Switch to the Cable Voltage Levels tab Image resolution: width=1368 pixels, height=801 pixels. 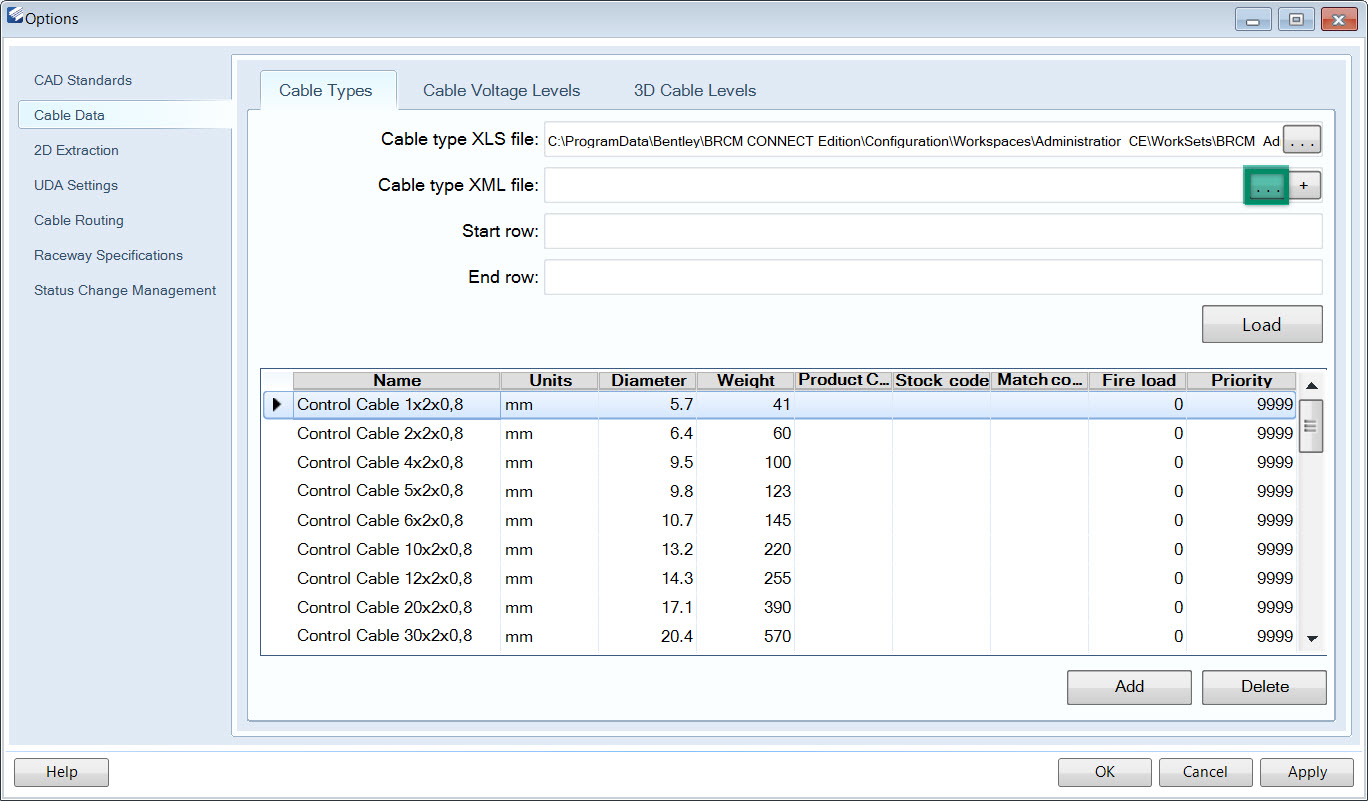(x=501, y=90)
